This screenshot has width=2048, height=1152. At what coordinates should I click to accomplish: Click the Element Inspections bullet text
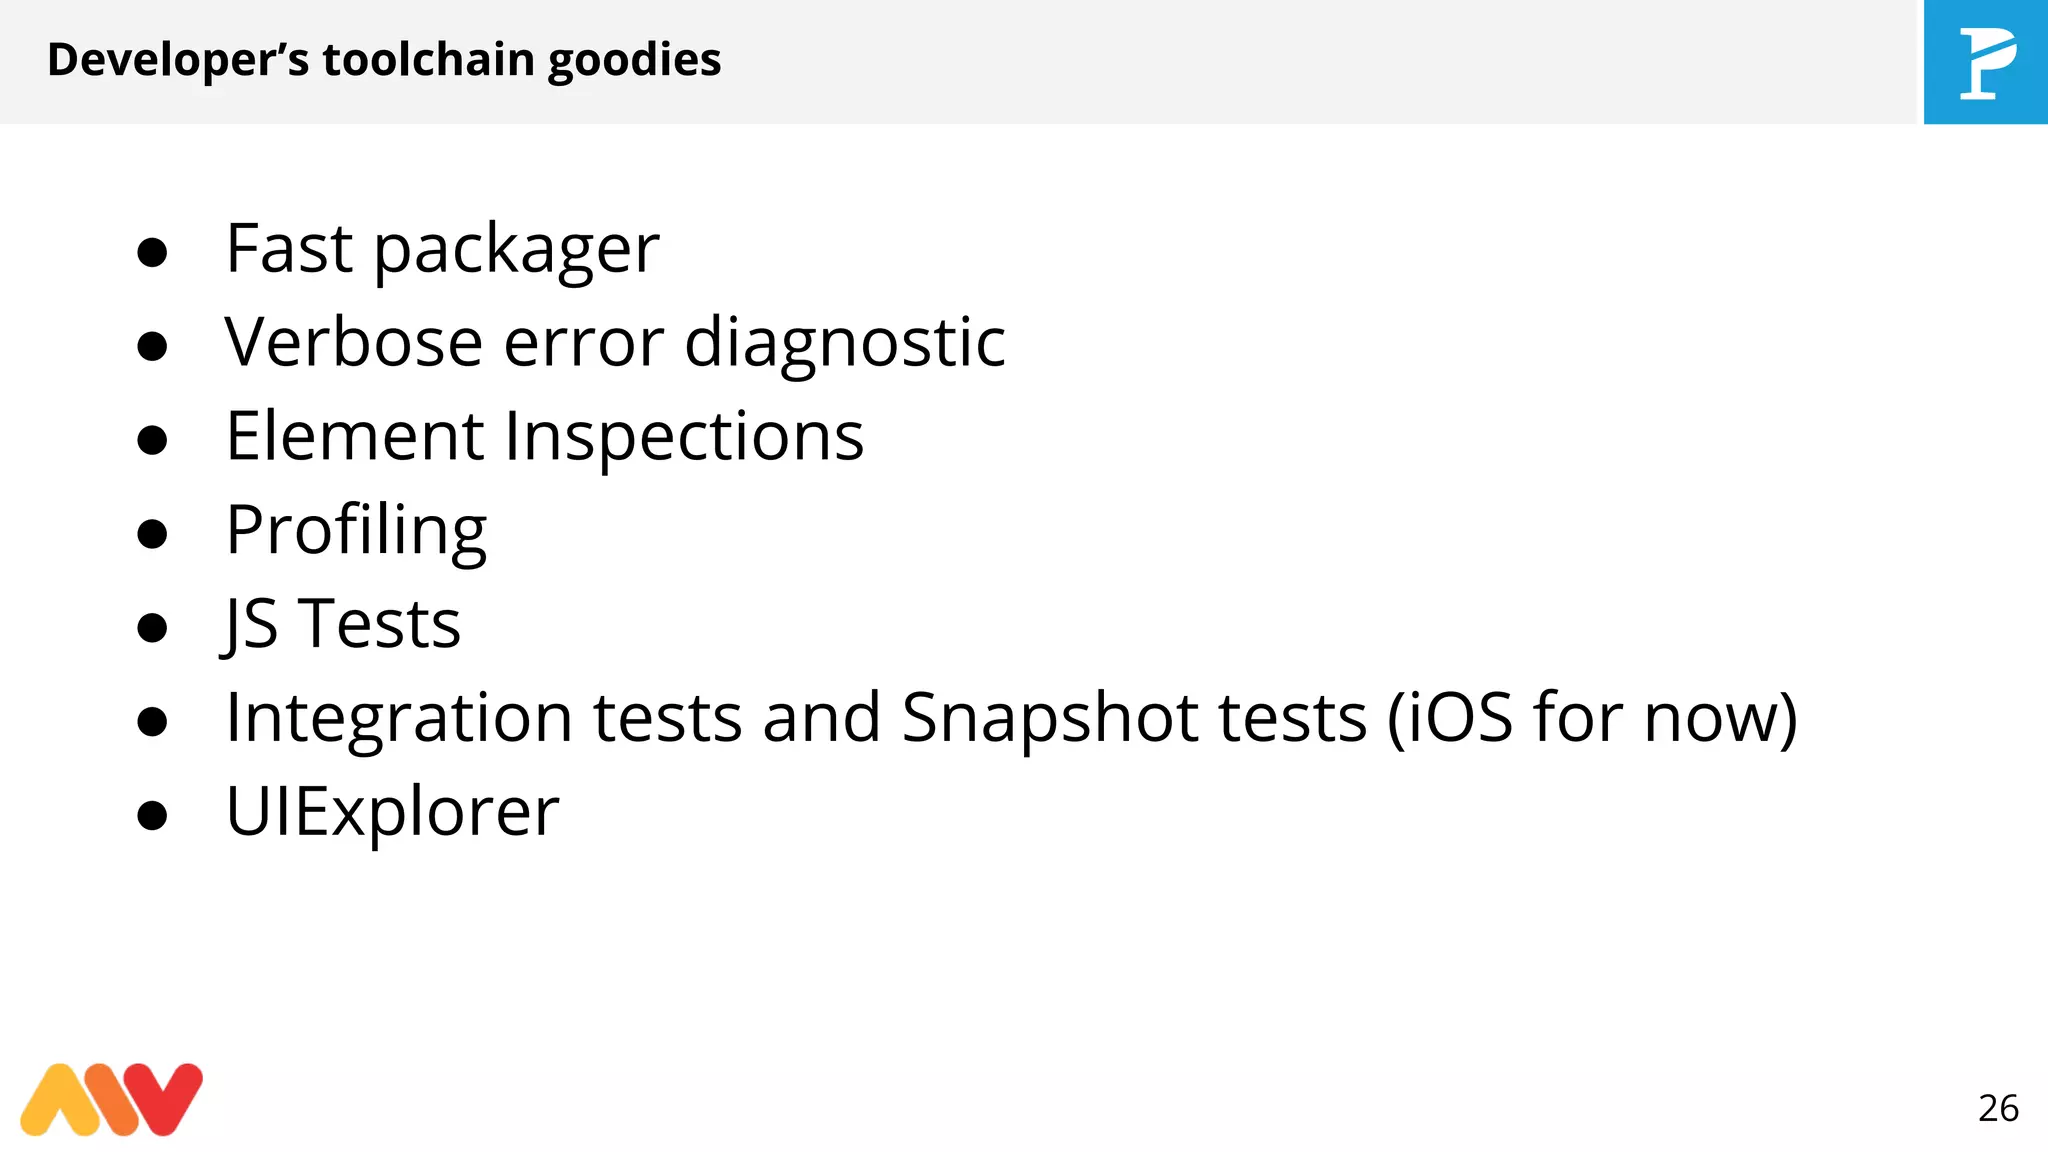[545, 437]
